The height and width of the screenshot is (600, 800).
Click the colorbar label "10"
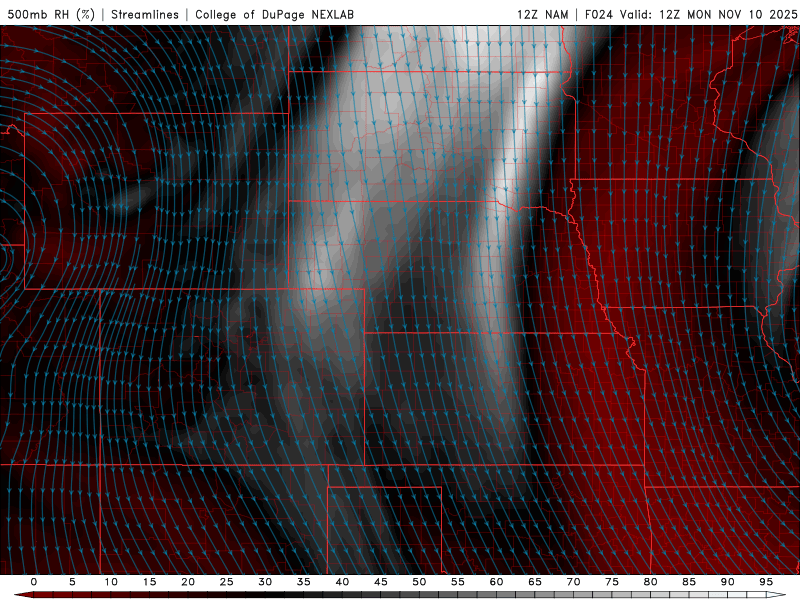coord(111,582)
